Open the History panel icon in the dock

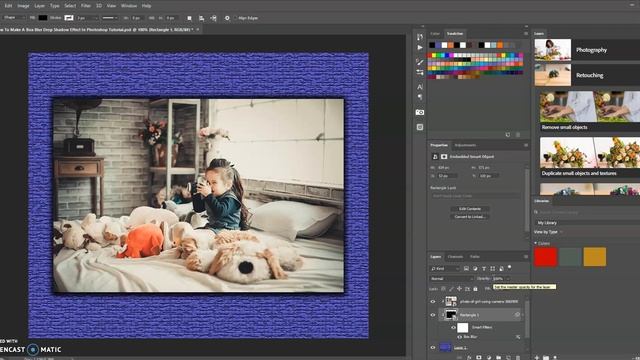click(420, 37)
